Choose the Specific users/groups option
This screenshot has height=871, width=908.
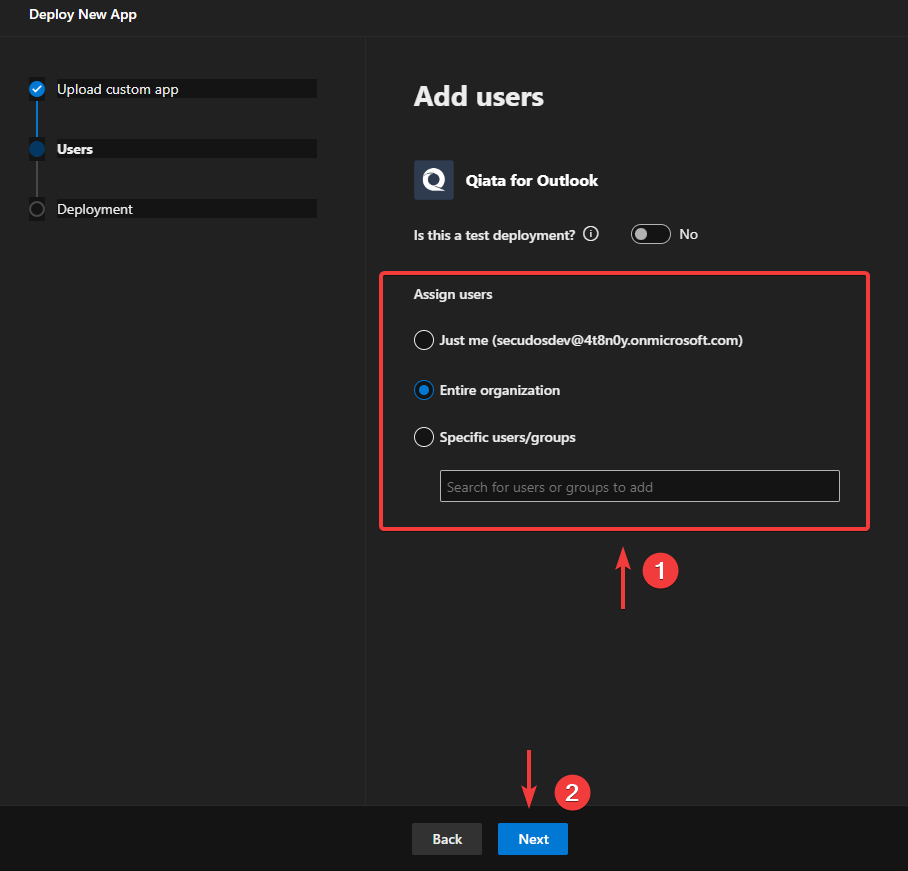click(x=423, y=437)
